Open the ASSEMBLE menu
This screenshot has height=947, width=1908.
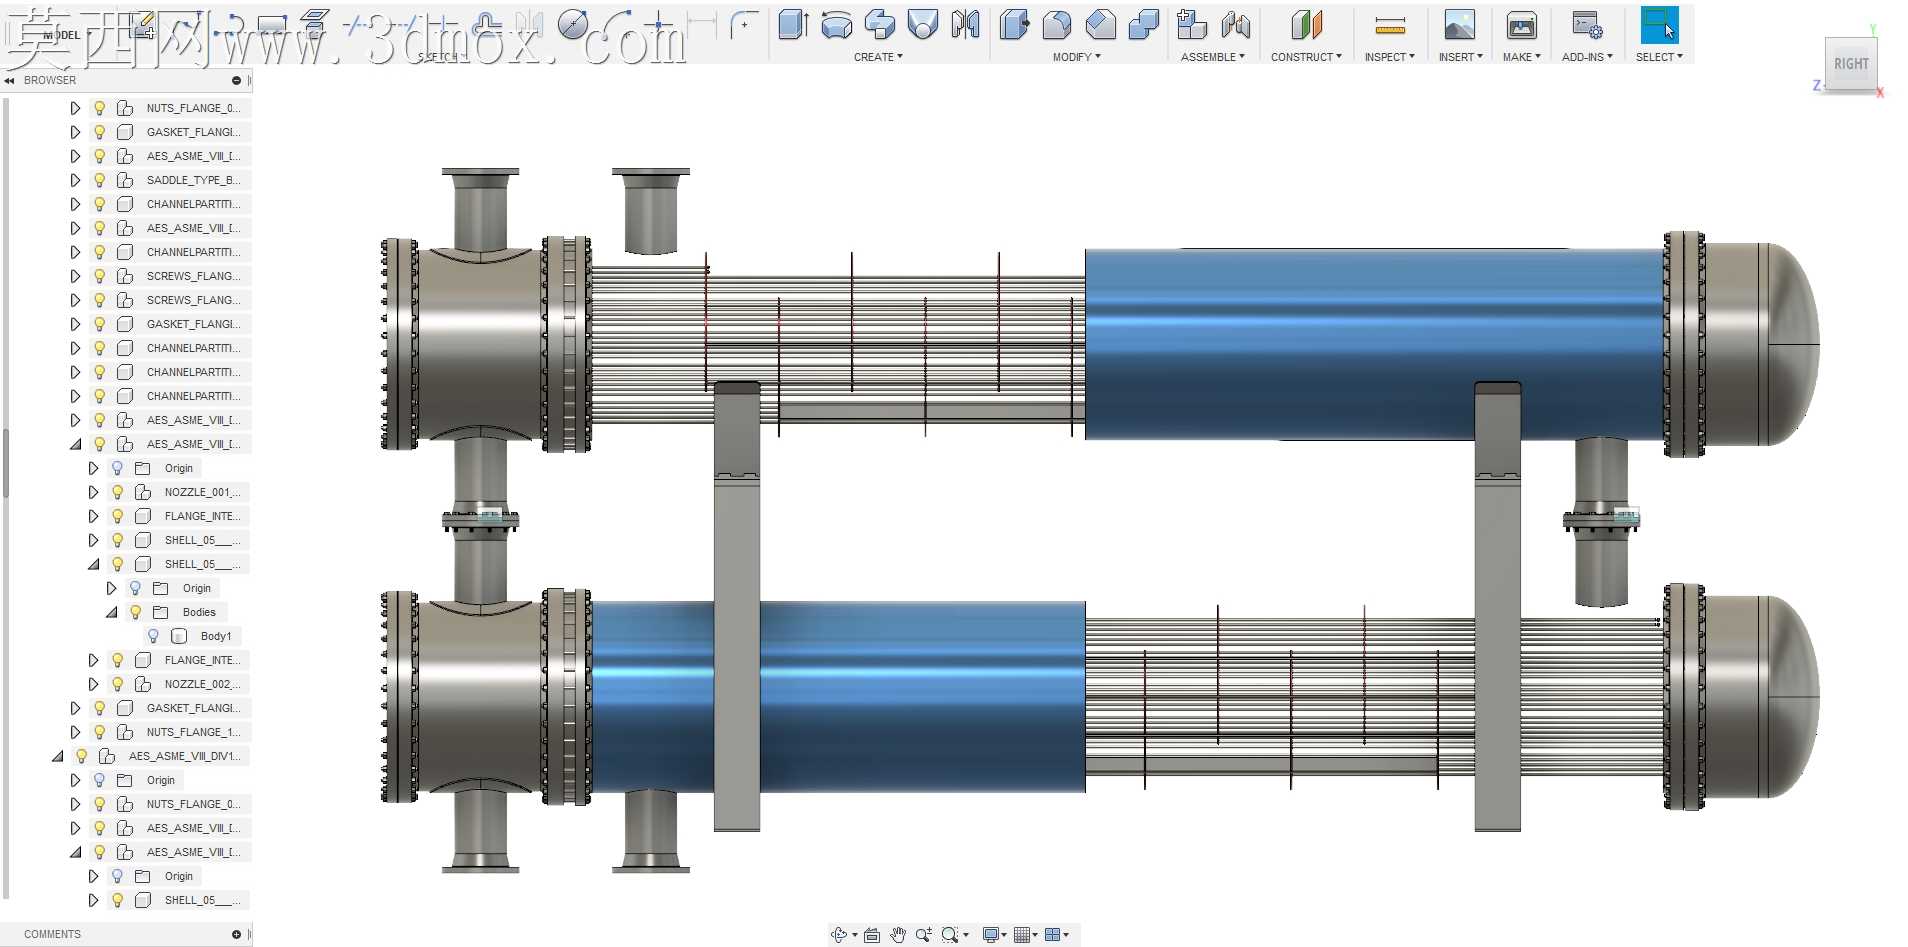coord(1213,57)
